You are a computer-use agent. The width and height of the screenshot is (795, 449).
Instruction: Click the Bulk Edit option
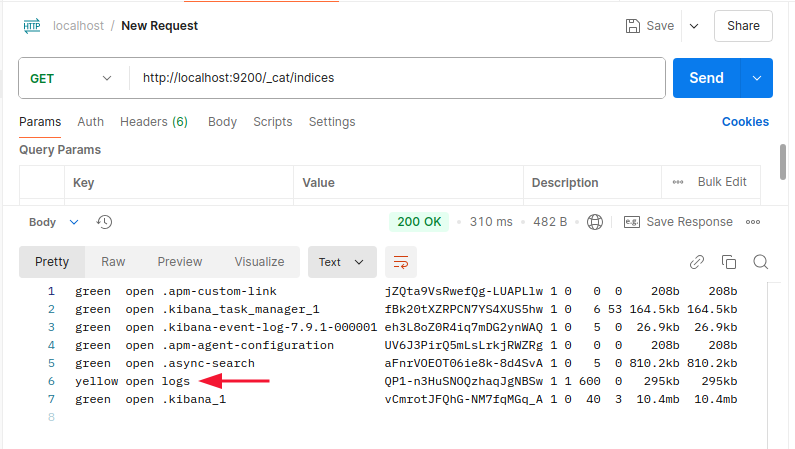point(722,182)
